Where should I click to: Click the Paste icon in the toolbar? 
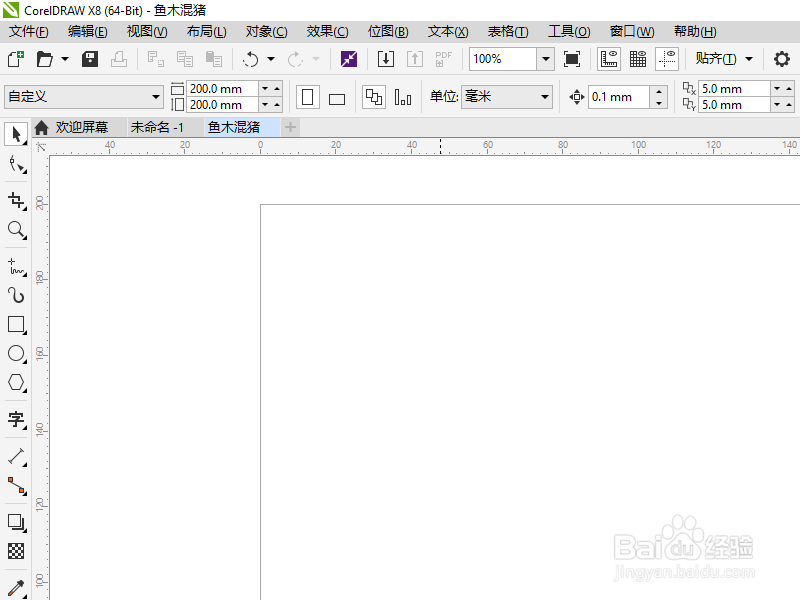(x=213, y=59)
